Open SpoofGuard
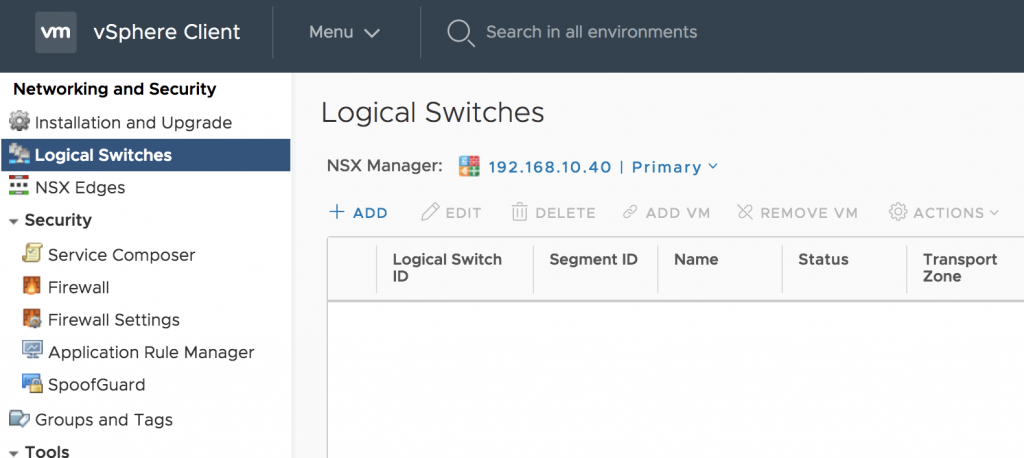This screenshot has width=1024, height=458. [97, 385]
